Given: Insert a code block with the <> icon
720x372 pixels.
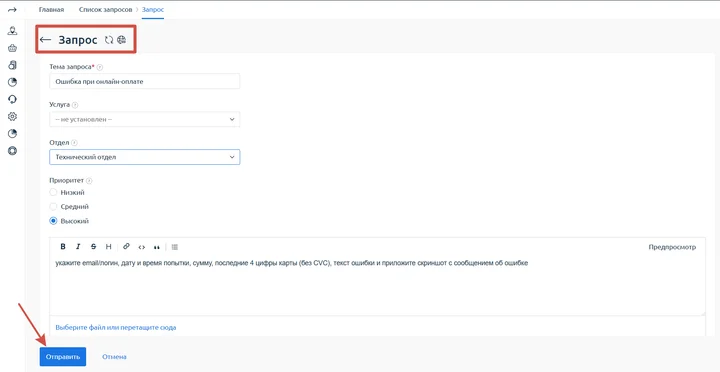Looking at the screenshot, I should [x=141, y=247].
